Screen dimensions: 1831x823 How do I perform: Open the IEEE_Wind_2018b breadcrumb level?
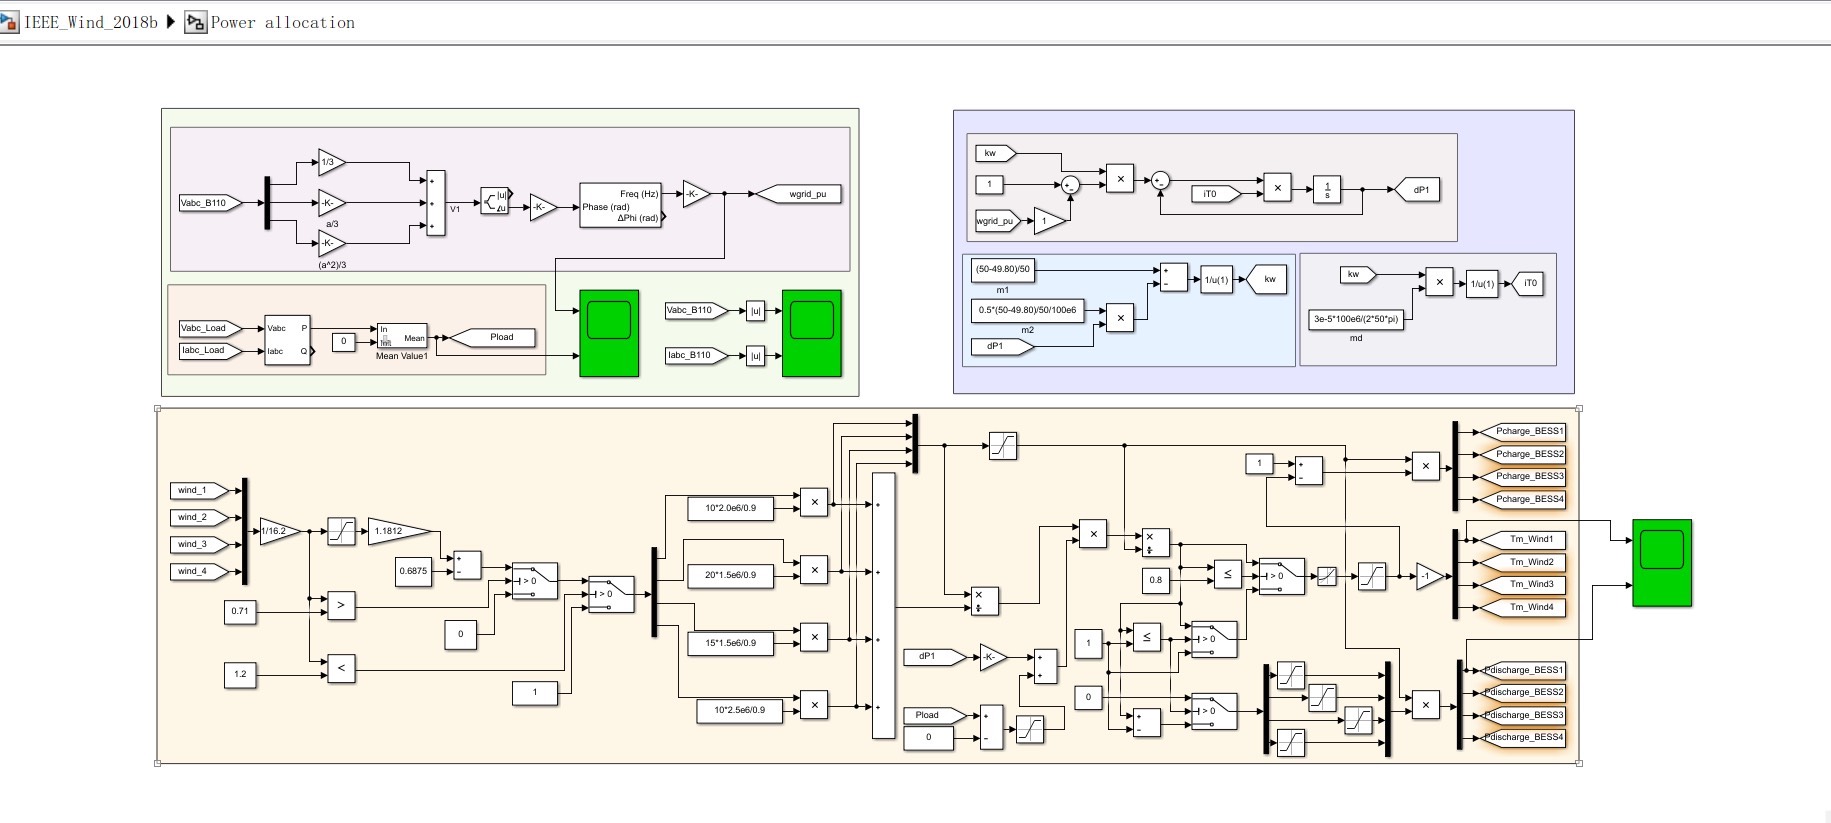click(91, 22)
